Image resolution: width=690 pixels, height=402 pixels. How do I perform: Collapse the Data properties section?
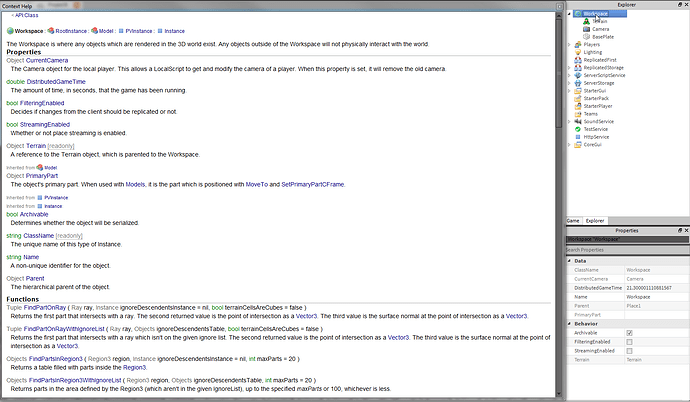coord(569,261)
